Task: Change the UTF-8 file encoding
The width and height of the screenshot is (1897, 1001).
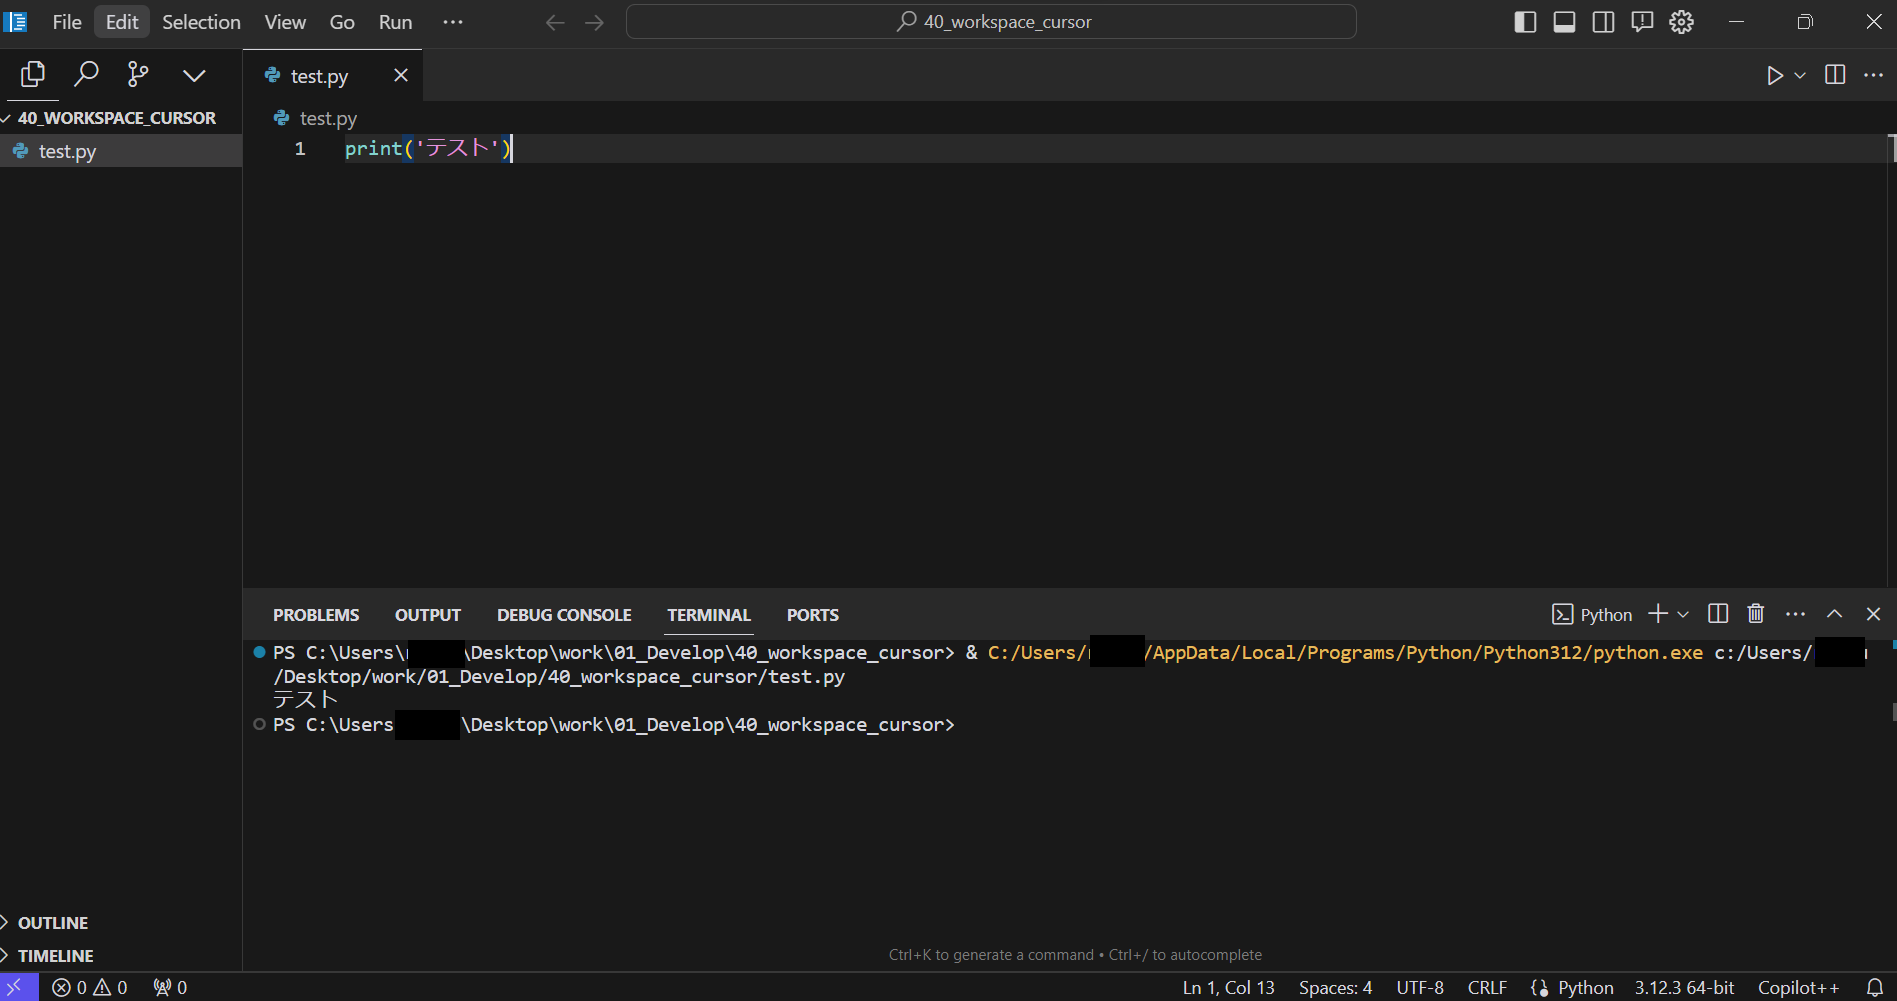Action: (x=1420, y=987)
